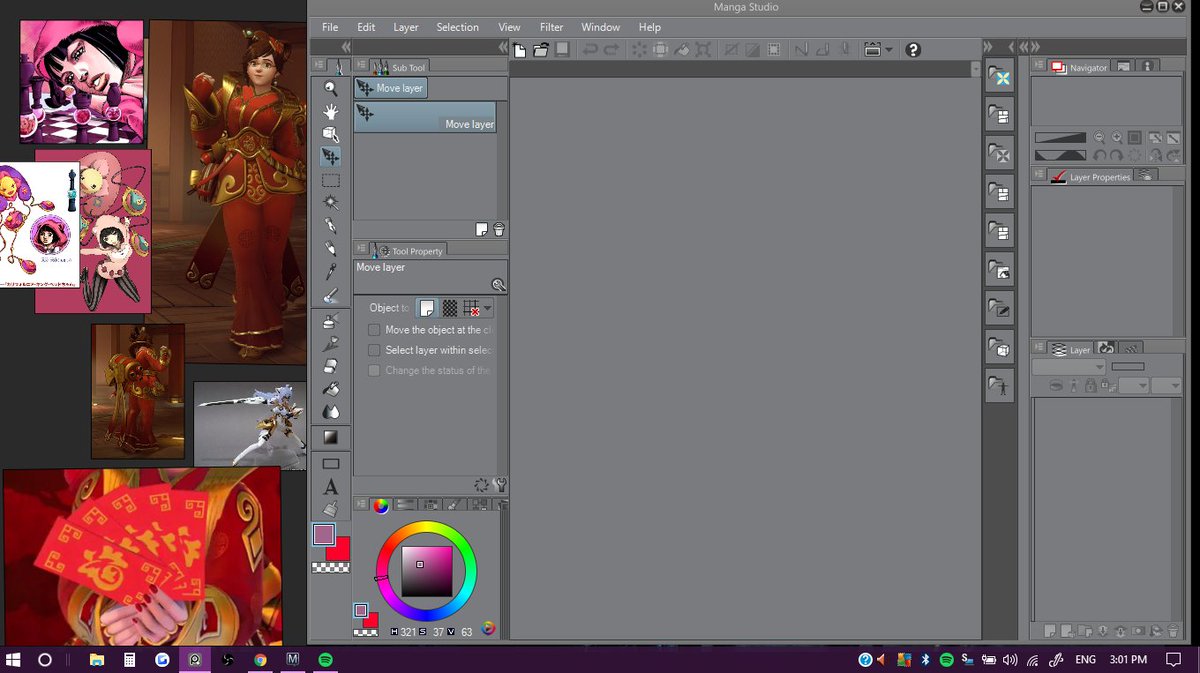Expand the material dock chevrons

[990, 48]
